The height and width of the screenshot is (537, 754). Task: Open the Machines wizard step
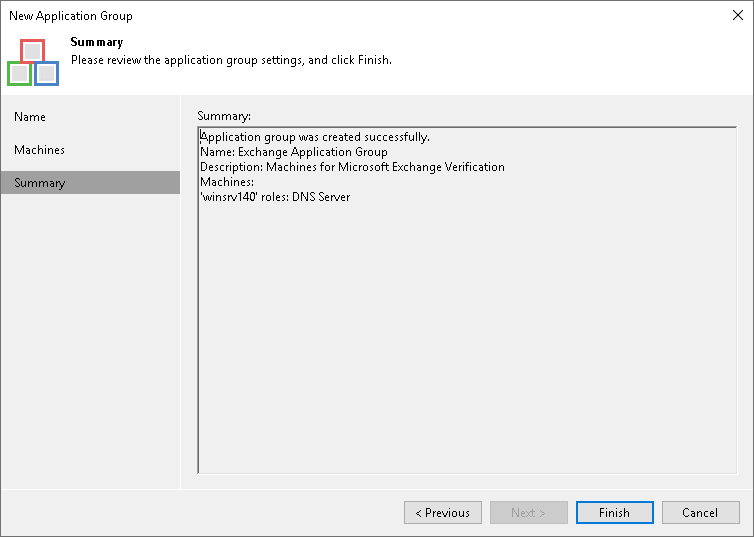click(90, 150)
